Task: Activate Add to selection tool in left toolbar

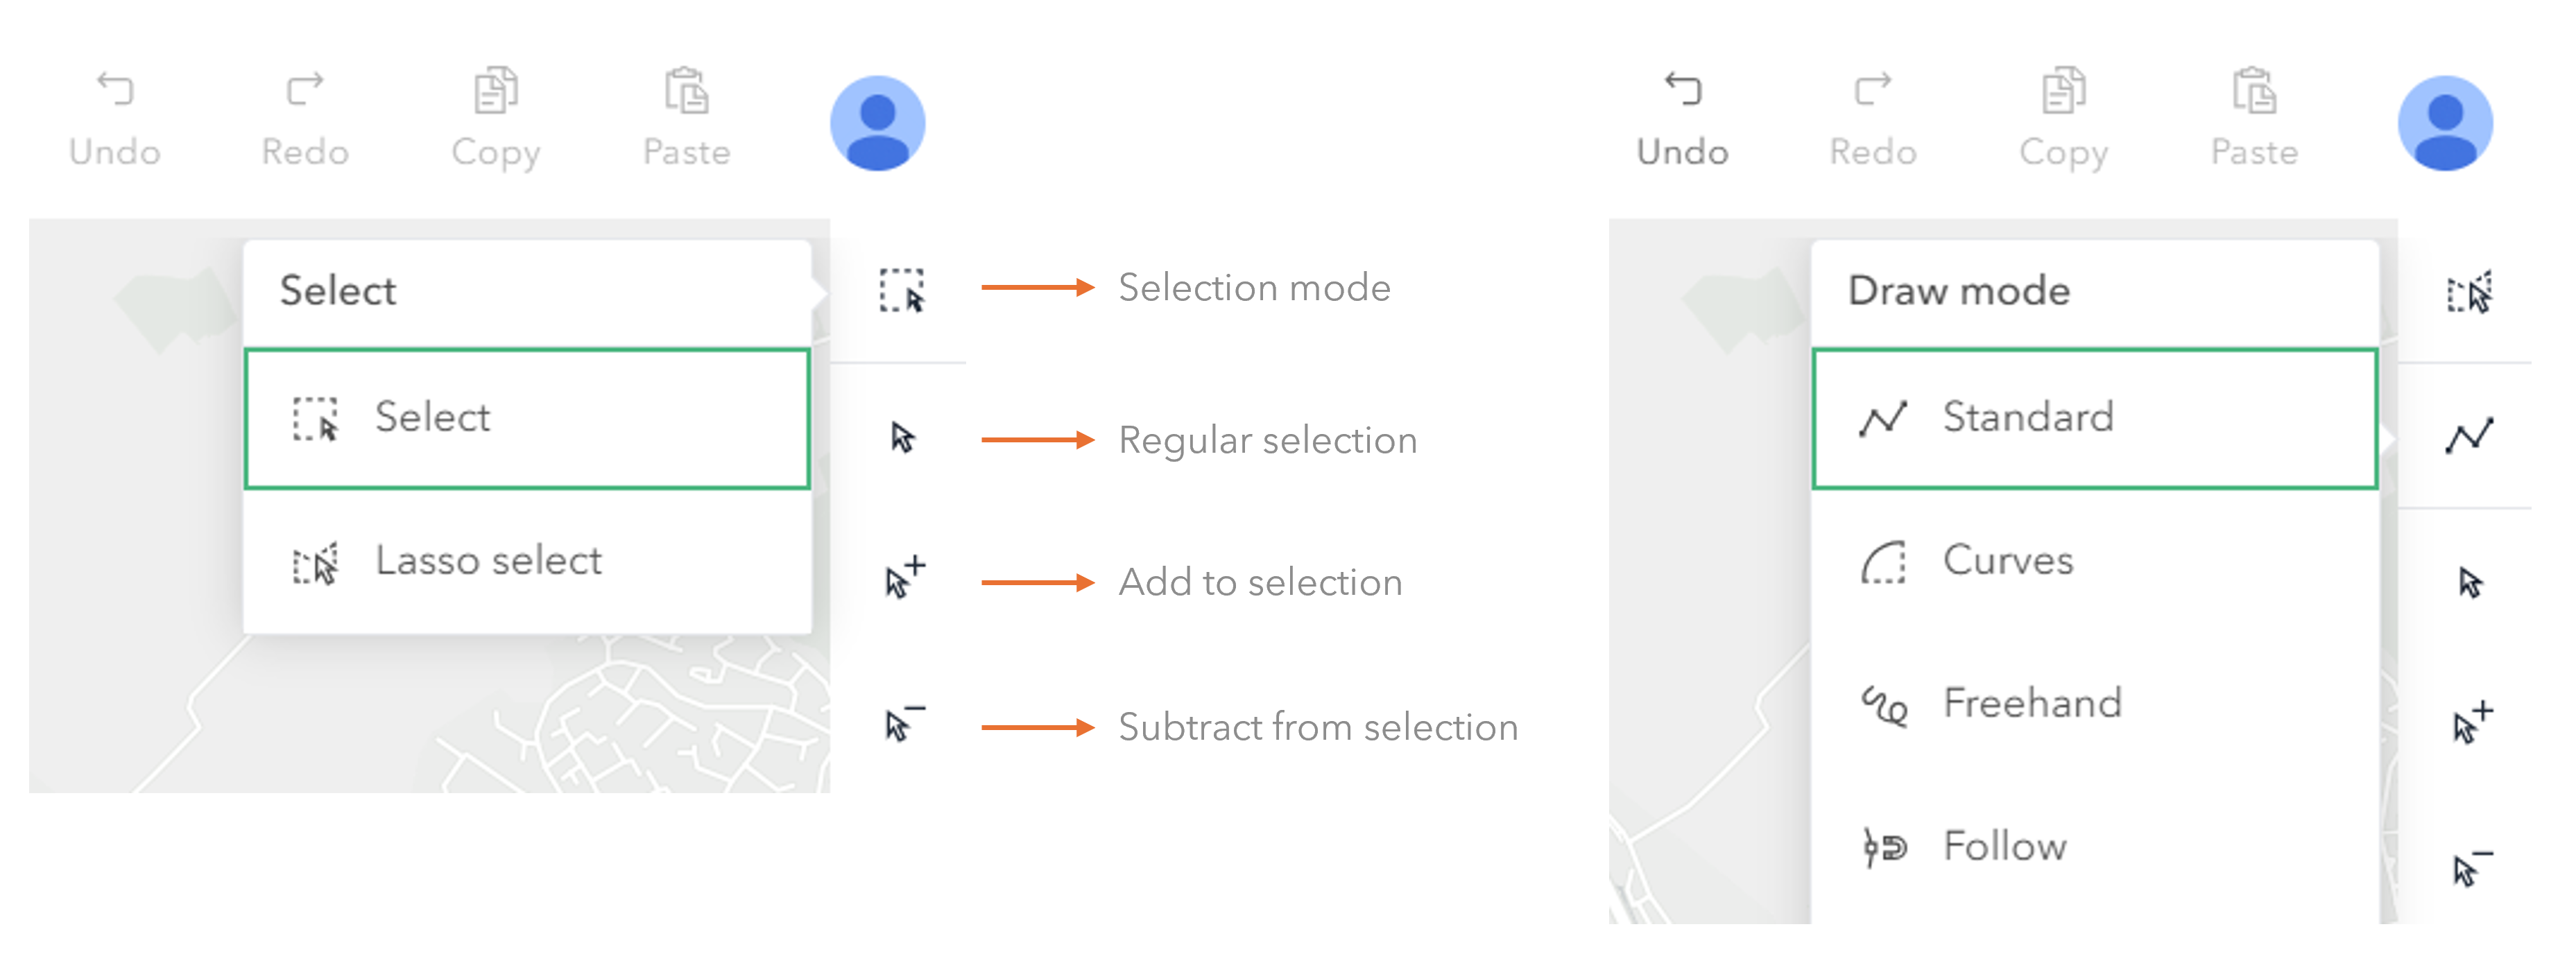Action: (x=905, y=578)
